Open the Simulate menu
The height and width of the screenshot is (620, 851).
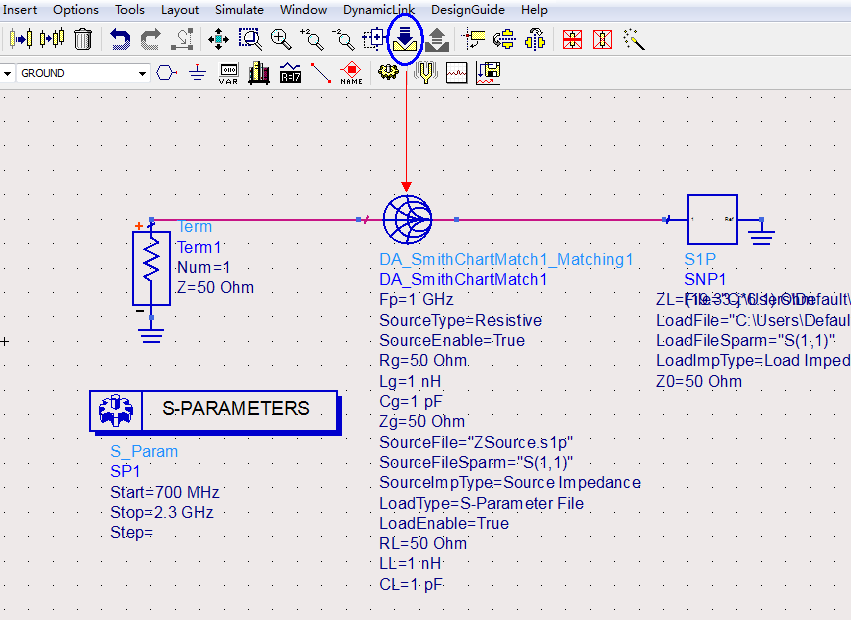[239, 10]
